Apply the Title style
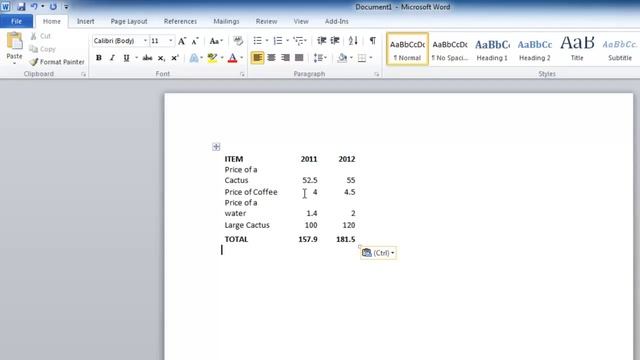Screen dimensions: 640x360 tap(577, 49)
